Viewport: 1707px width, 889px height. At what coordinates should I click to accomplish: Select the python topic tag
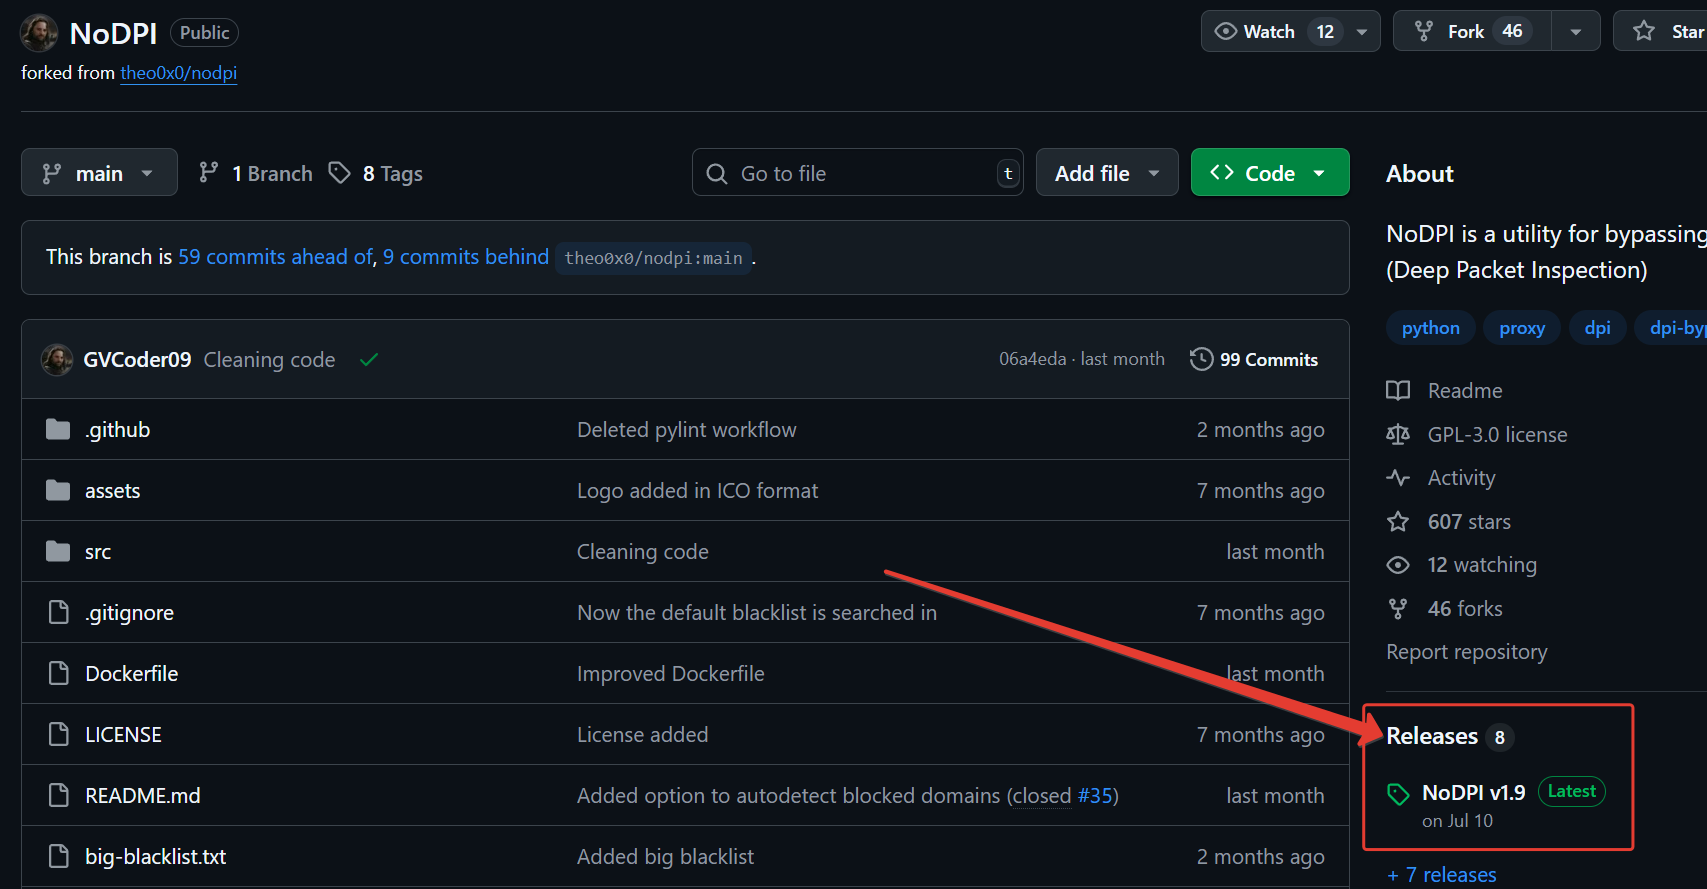point(1430,328)
